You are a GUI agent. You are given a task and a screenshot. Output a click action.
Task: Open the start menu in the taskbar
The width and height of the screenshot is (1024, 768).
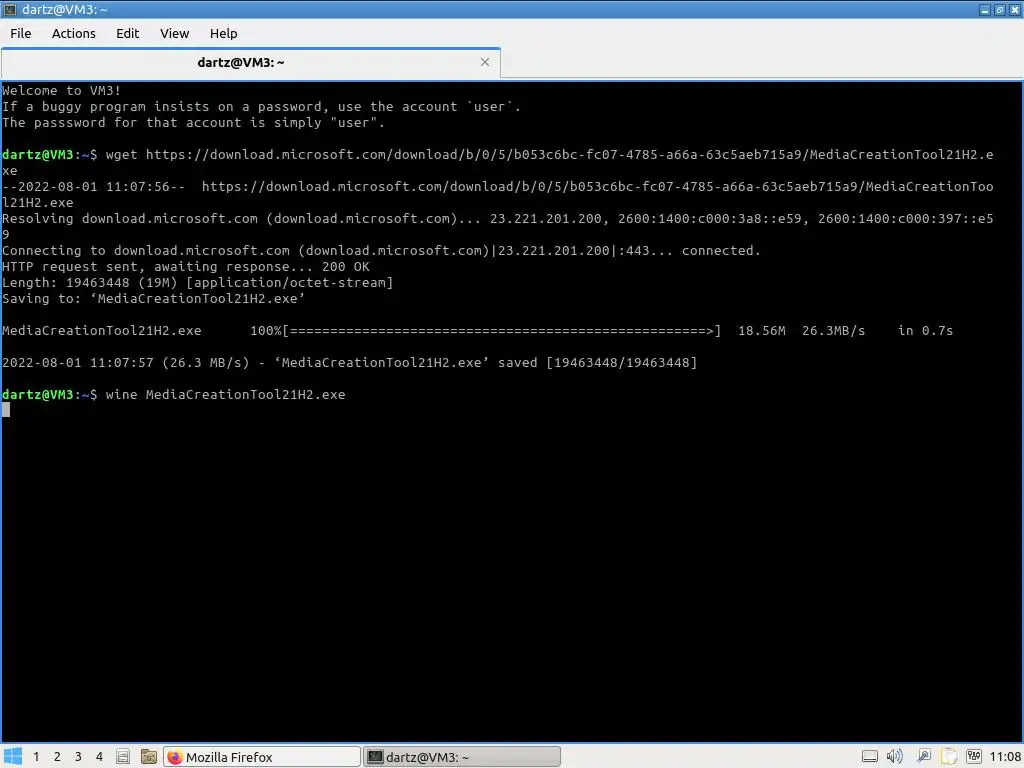13,756
